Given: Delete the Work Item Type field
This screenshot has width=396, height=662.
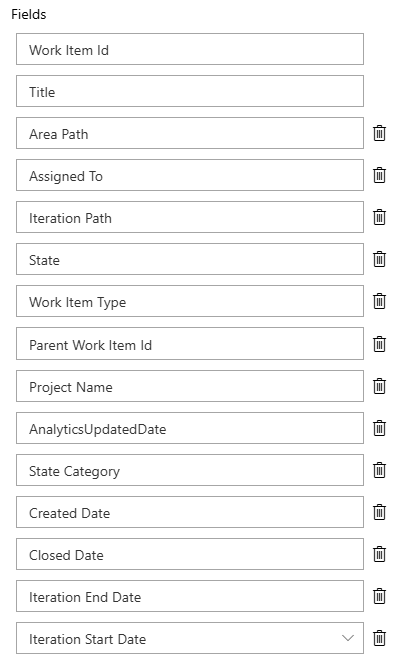Looking at the screenshot, I should click(379, 301).
